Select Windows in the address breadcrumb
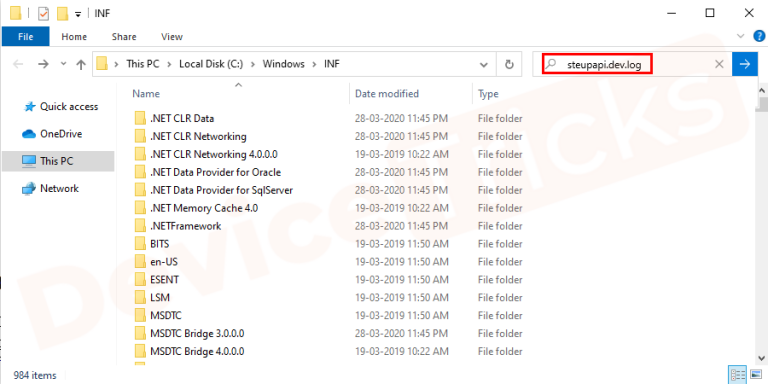The width and height of the screenshot is (768, 384). [284, 64]
